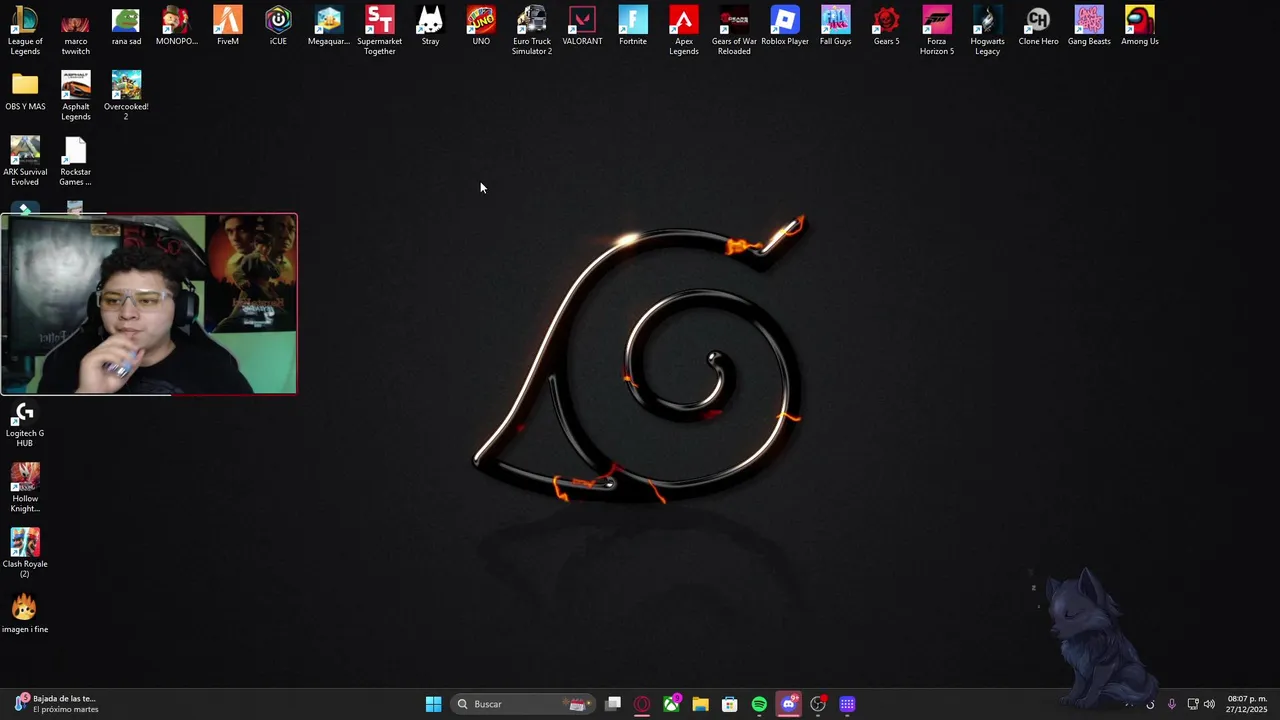This screenshot has height=720, width=1280.
Task: Open File Explorer from the taskbar
Action: point(700,704)
